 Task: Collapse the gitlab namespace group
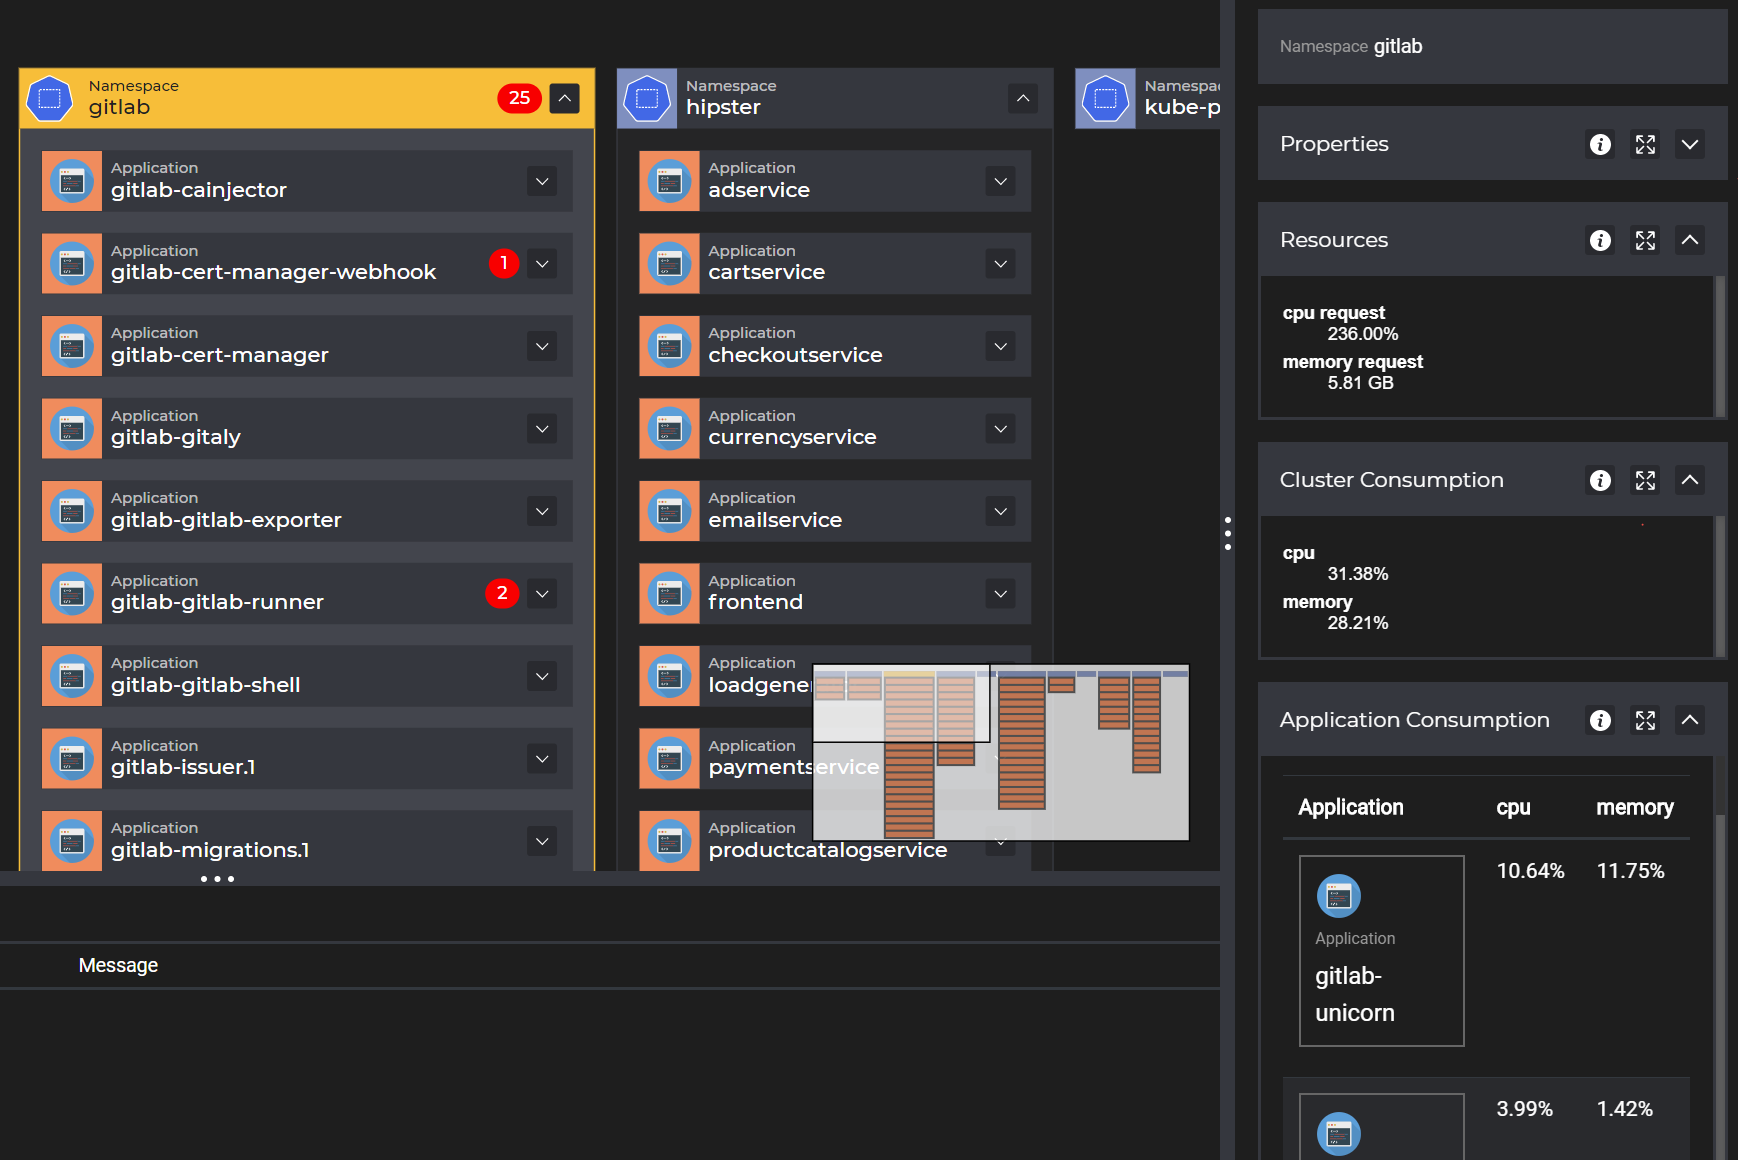[x=565, y=98]
